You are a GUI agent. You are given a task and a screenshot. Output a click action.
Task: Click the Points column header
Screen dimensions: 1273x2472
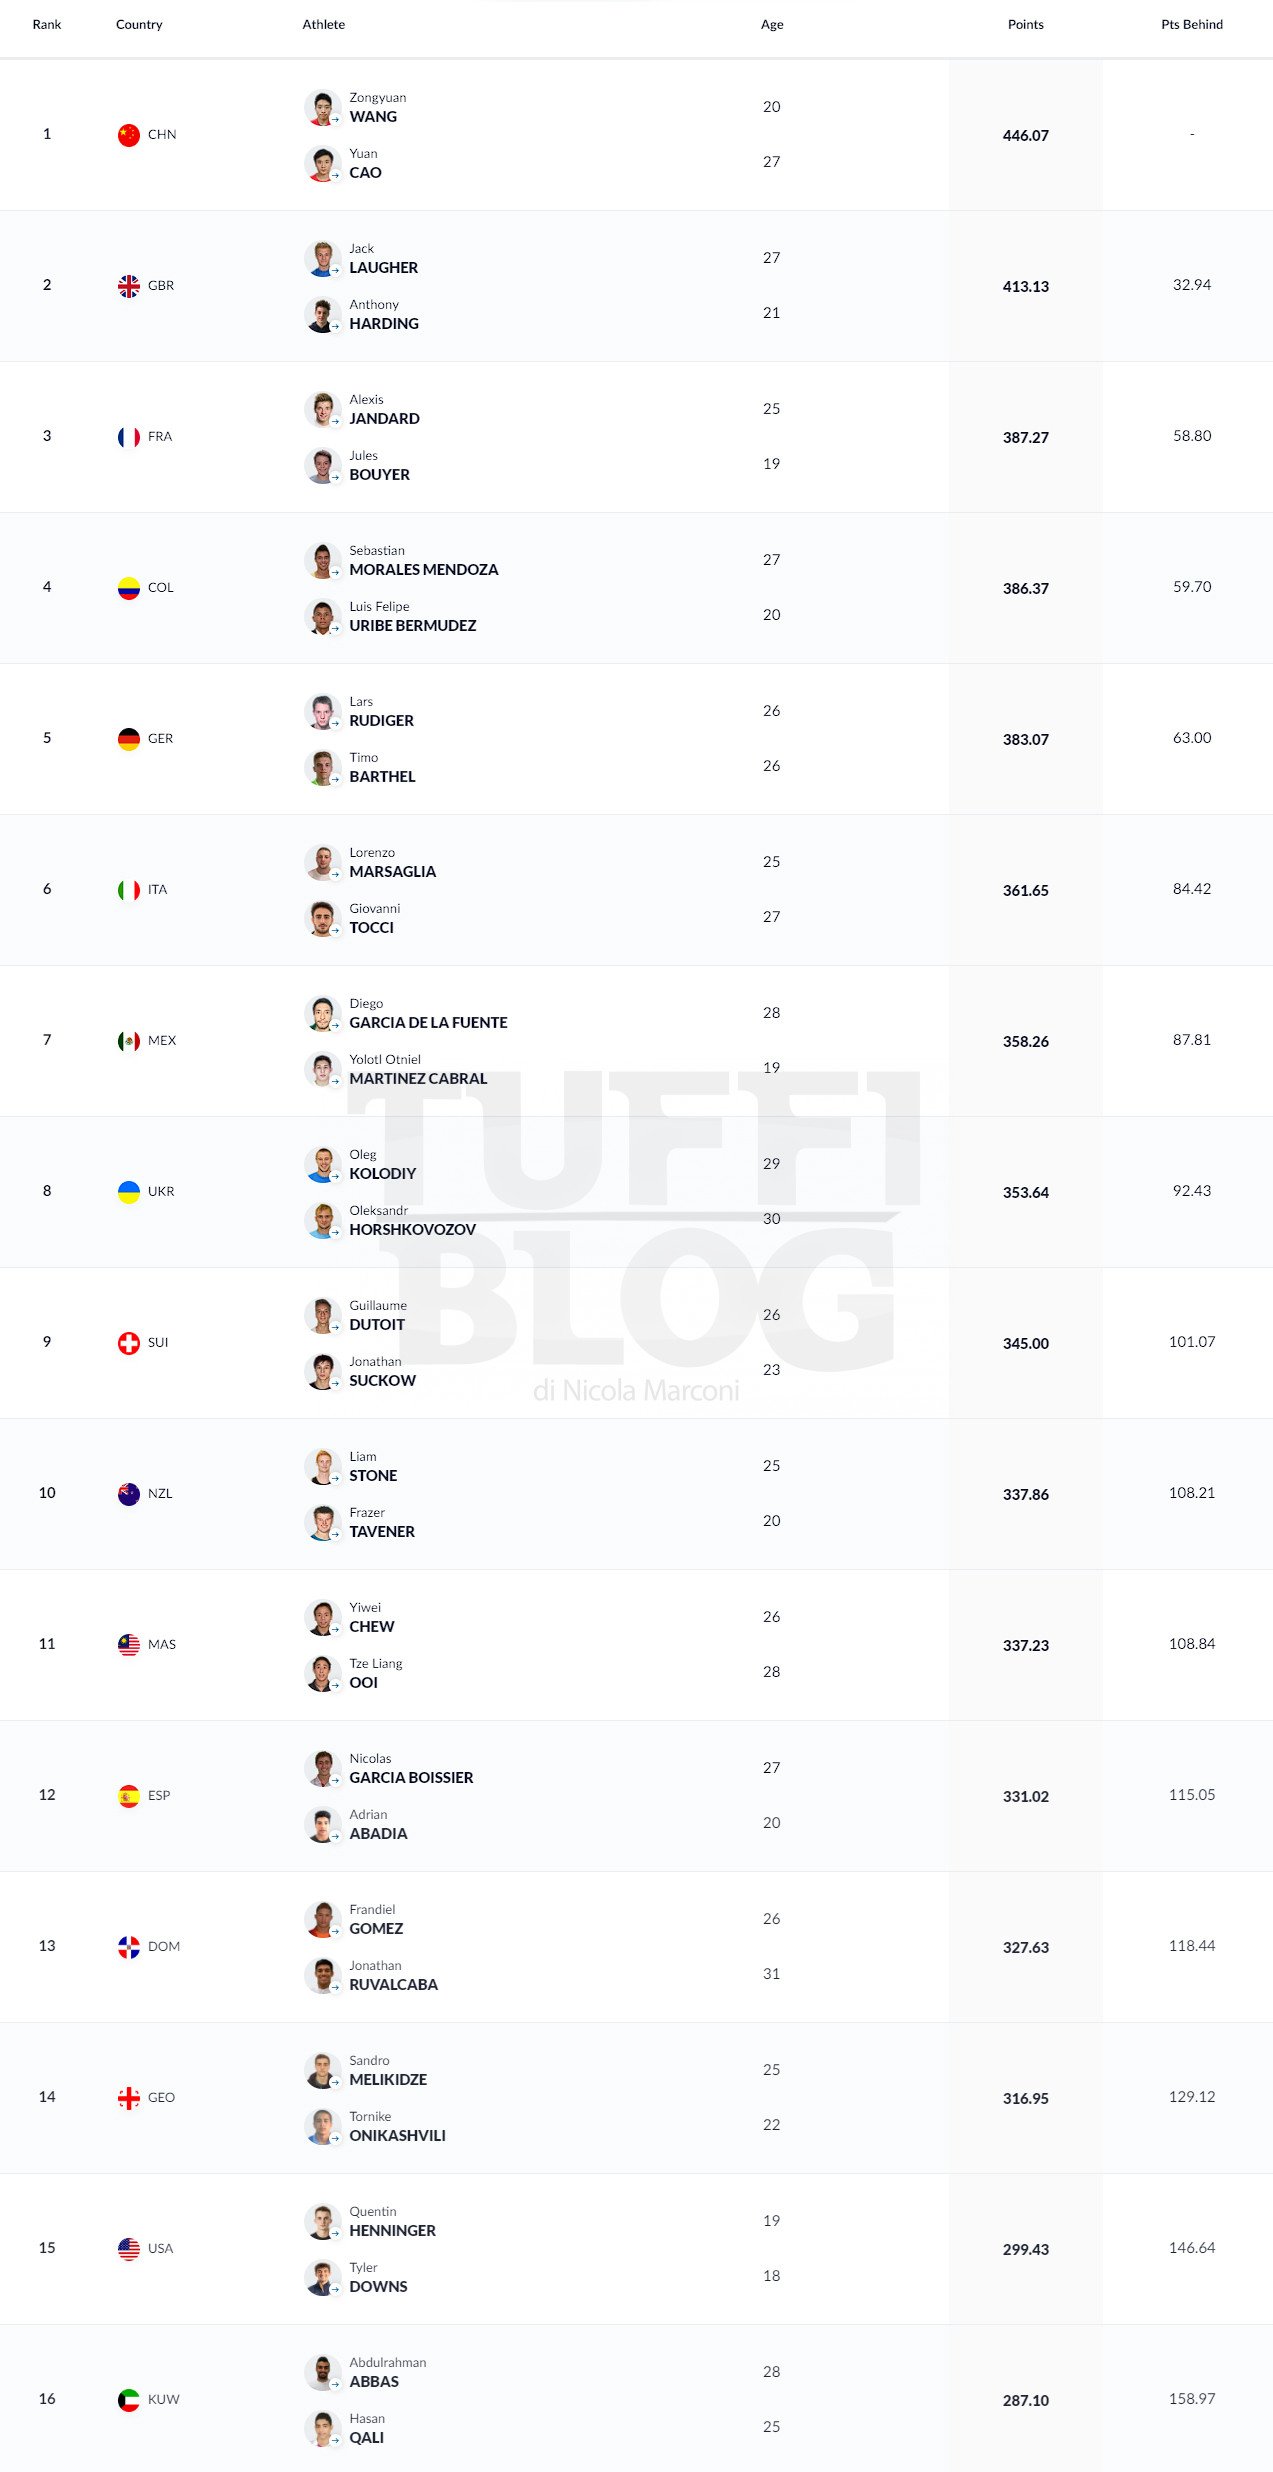coord(1025,25)
